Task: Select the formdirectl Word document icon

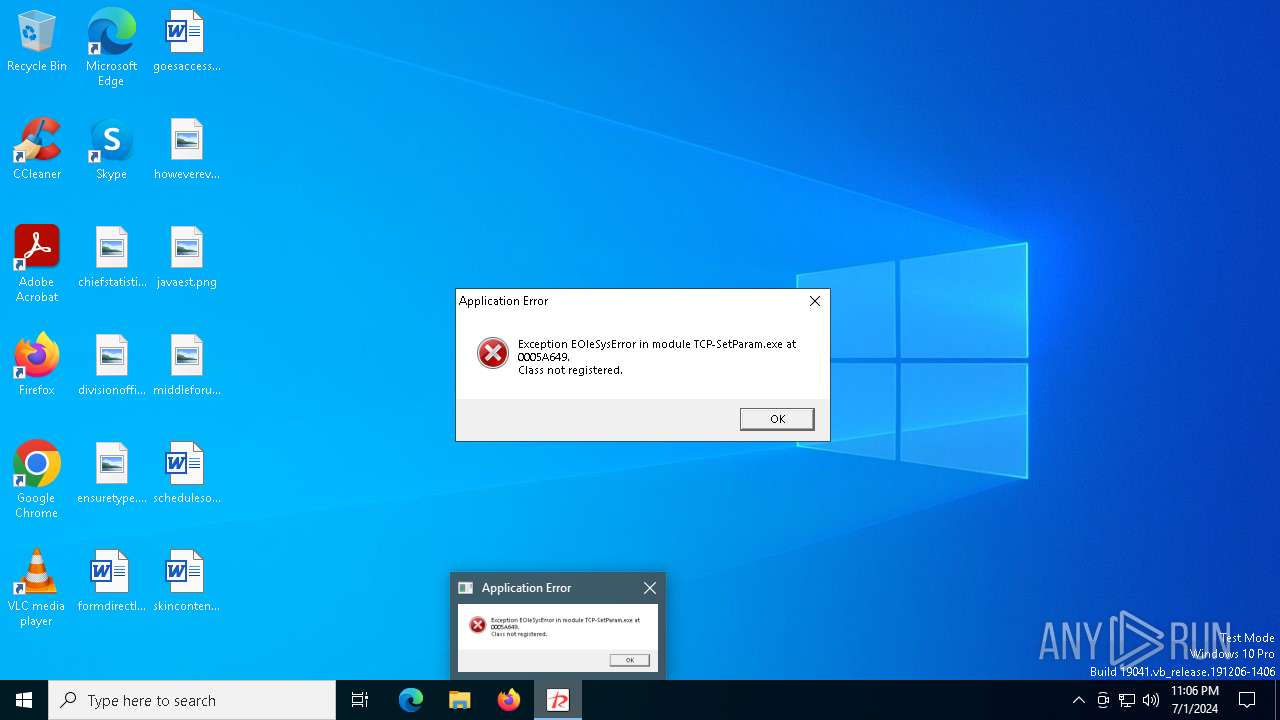Action: [111, 582]
